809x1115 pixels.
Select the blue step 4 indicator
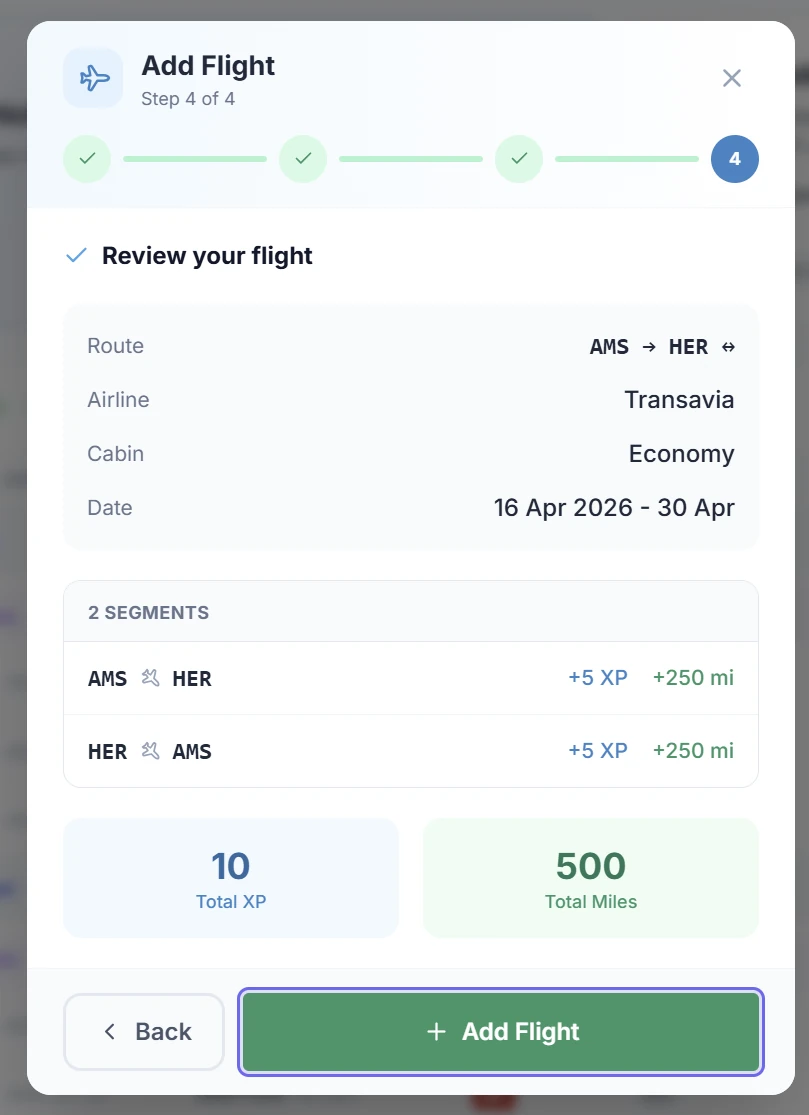click(735, 158)
